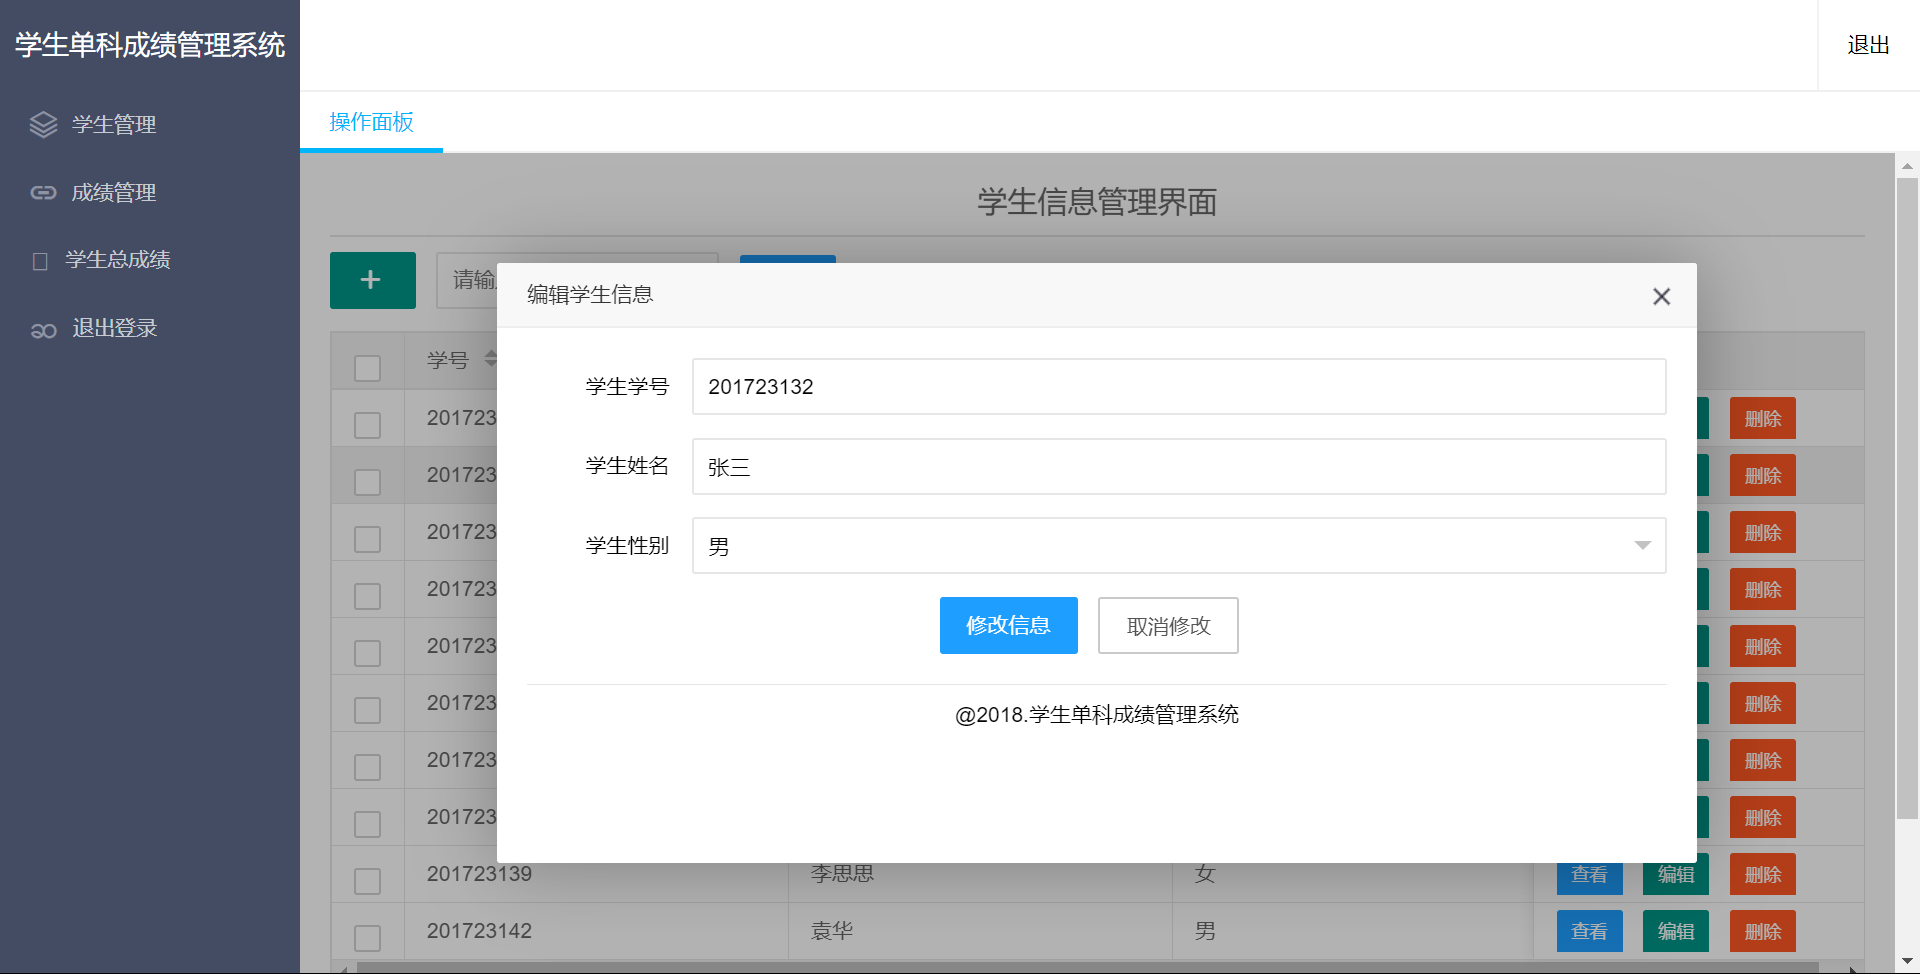Viewport: 1920px width, 974px height.
Task: Click the green plus add button
Action: [x=372, y=280]
